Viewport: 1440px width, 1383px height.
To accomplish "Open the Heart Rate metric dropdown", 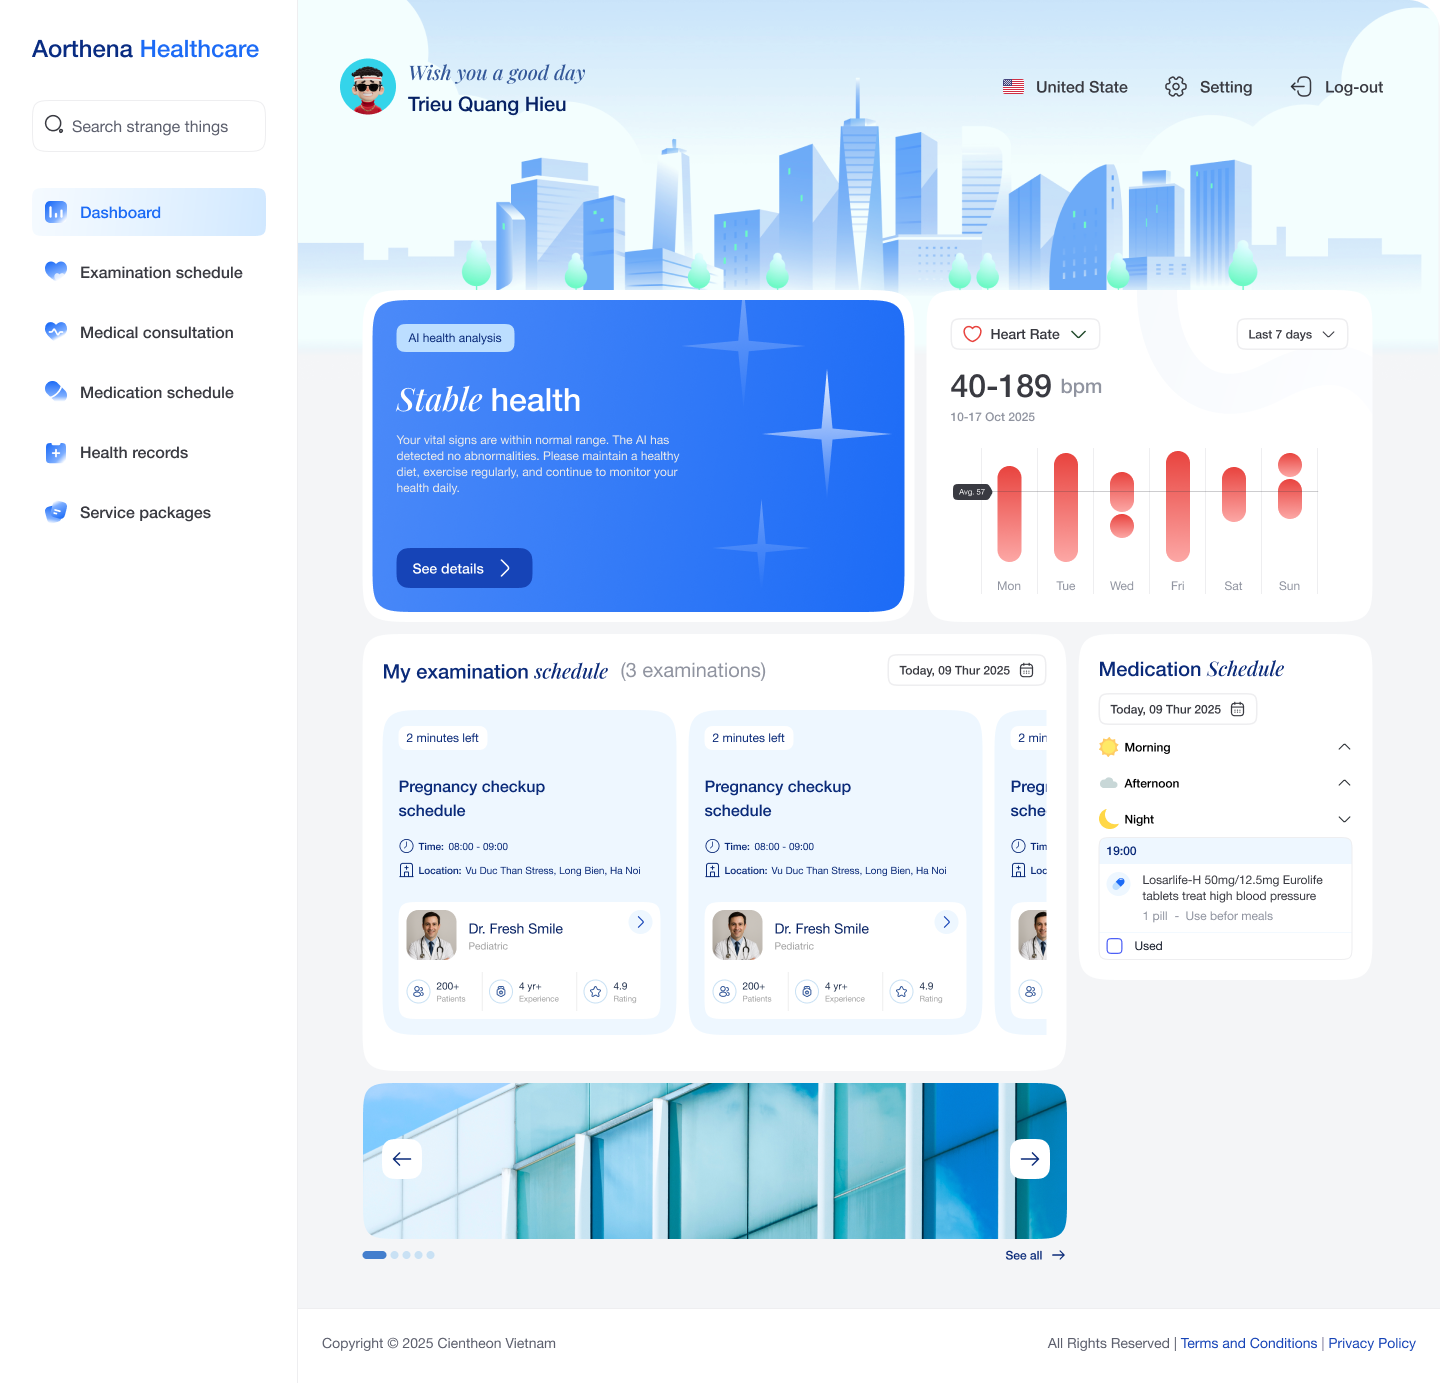I will click(x=1078, y=334).
